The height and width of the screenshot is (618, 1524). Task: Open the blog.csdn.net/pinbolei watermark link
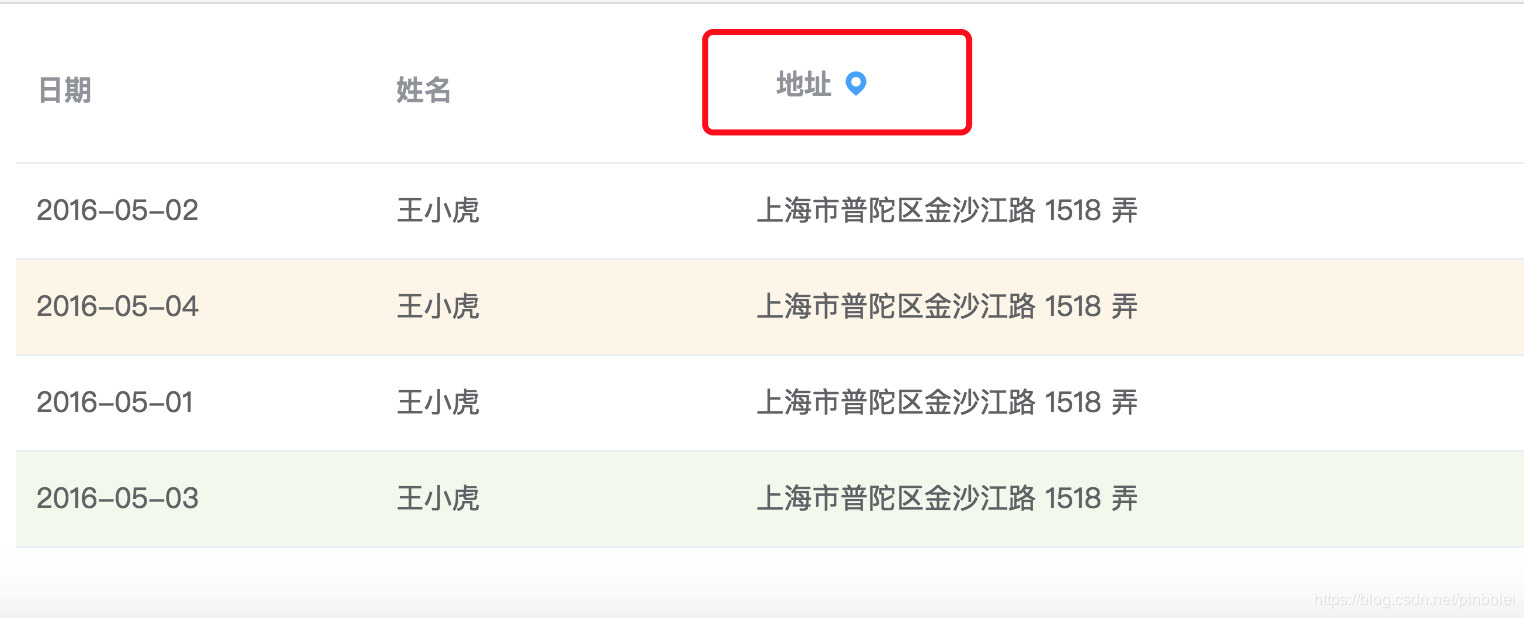pyautogui.click(x=1414, y=600)
